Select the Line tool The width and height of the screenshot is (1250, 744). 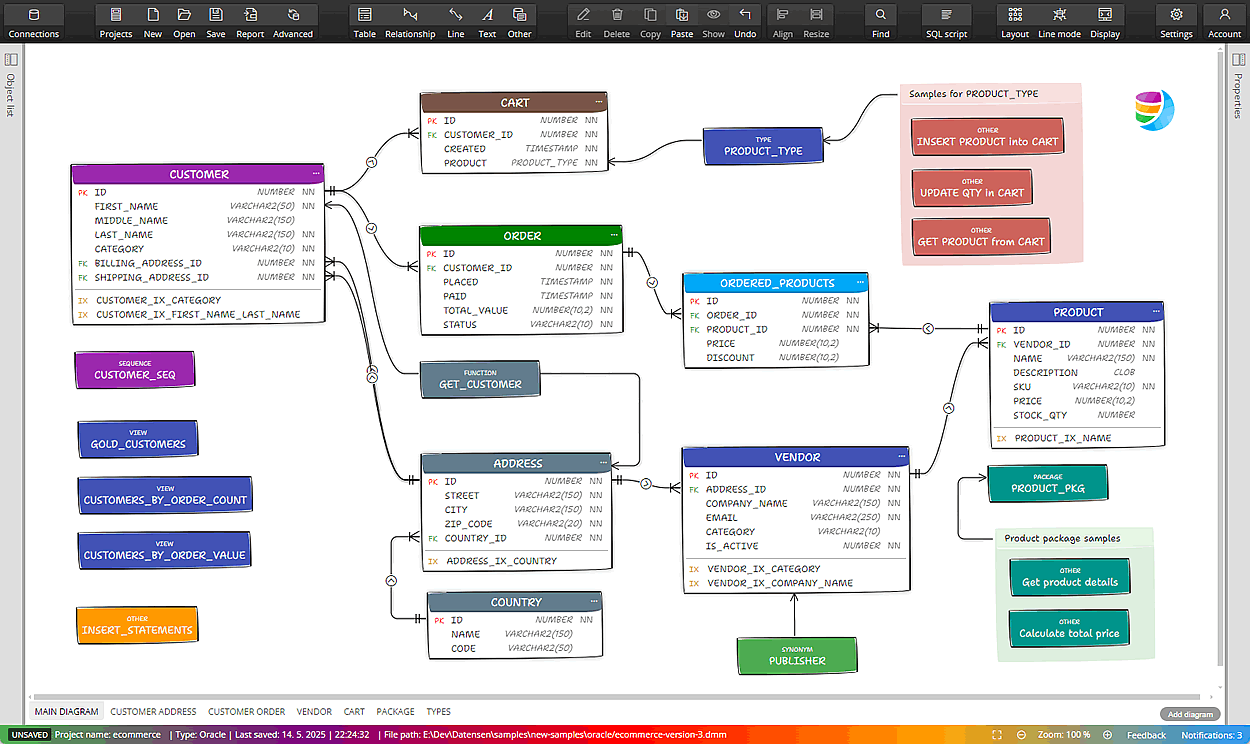tap(455, 21)
